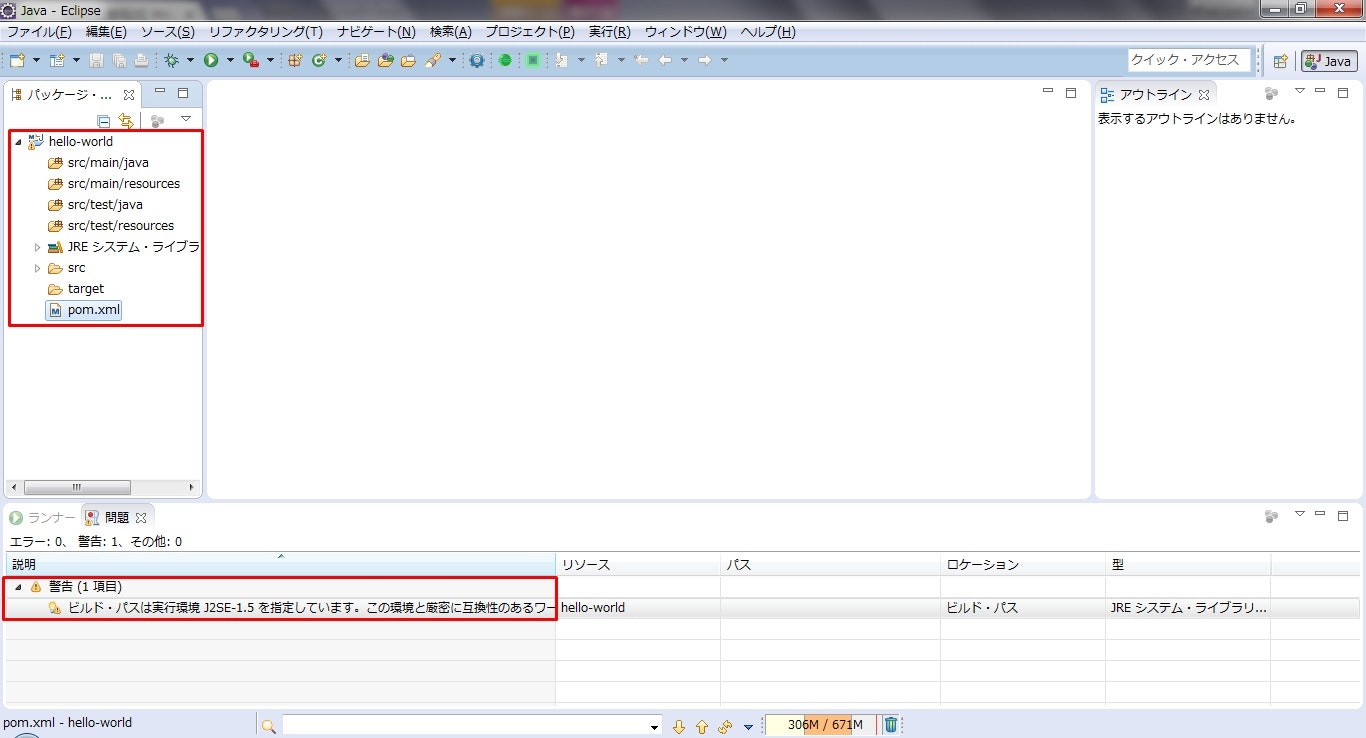This screenshot has width=1366, height=738.
Task: Open the ヘルプ(H) menu
Action: [768, 32]
